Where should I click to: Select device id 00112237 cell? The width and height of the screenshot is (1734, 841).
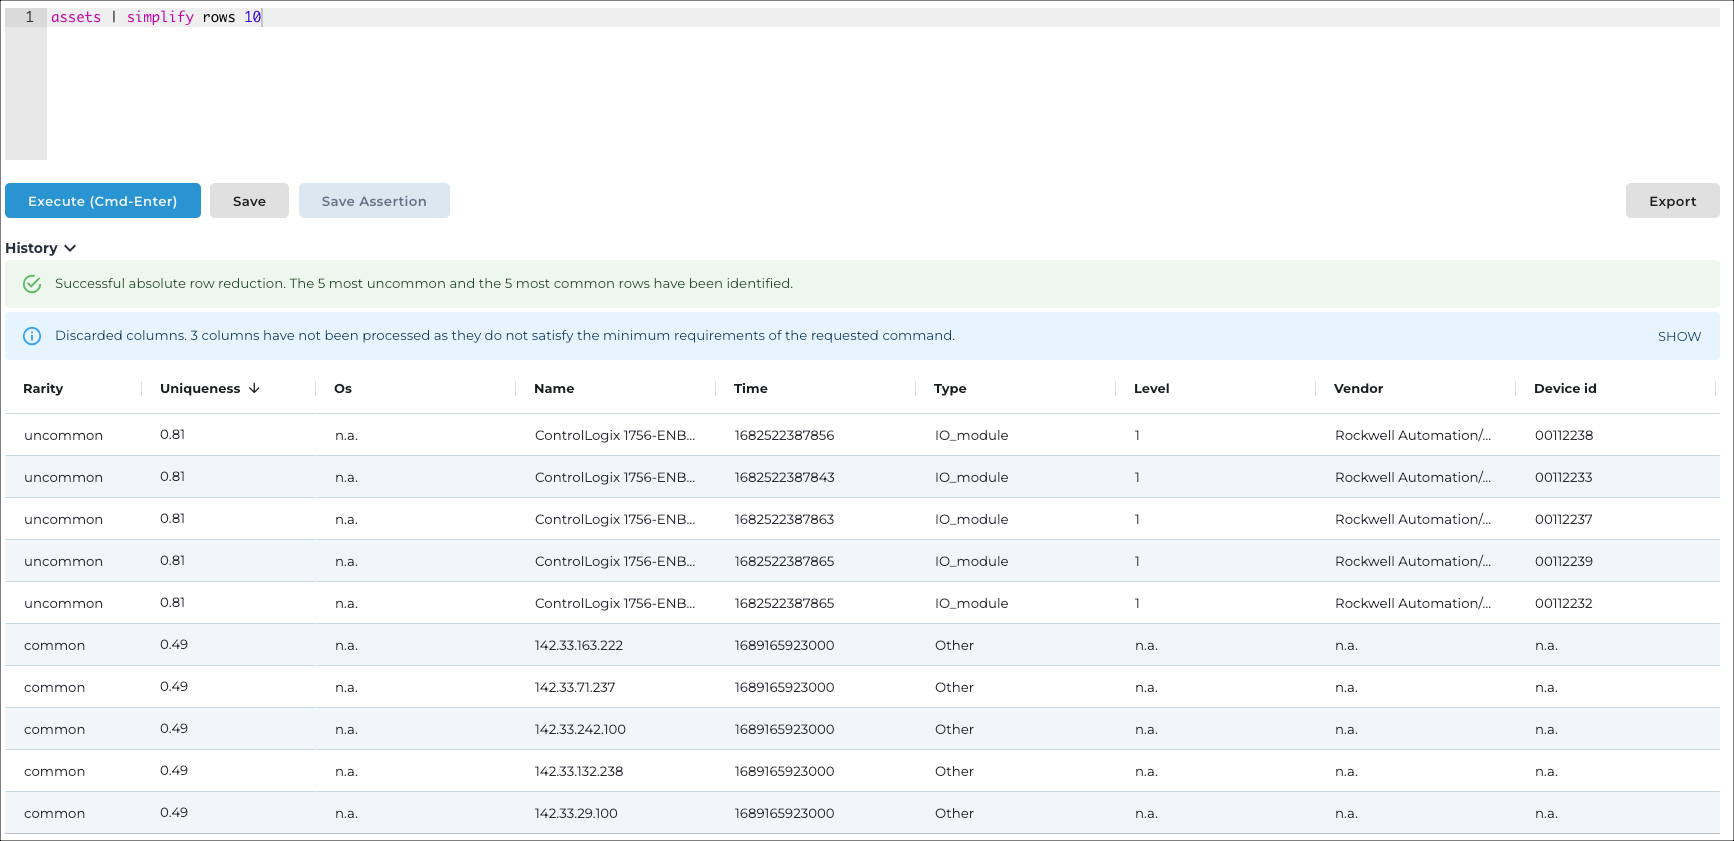coord(1564,519)
